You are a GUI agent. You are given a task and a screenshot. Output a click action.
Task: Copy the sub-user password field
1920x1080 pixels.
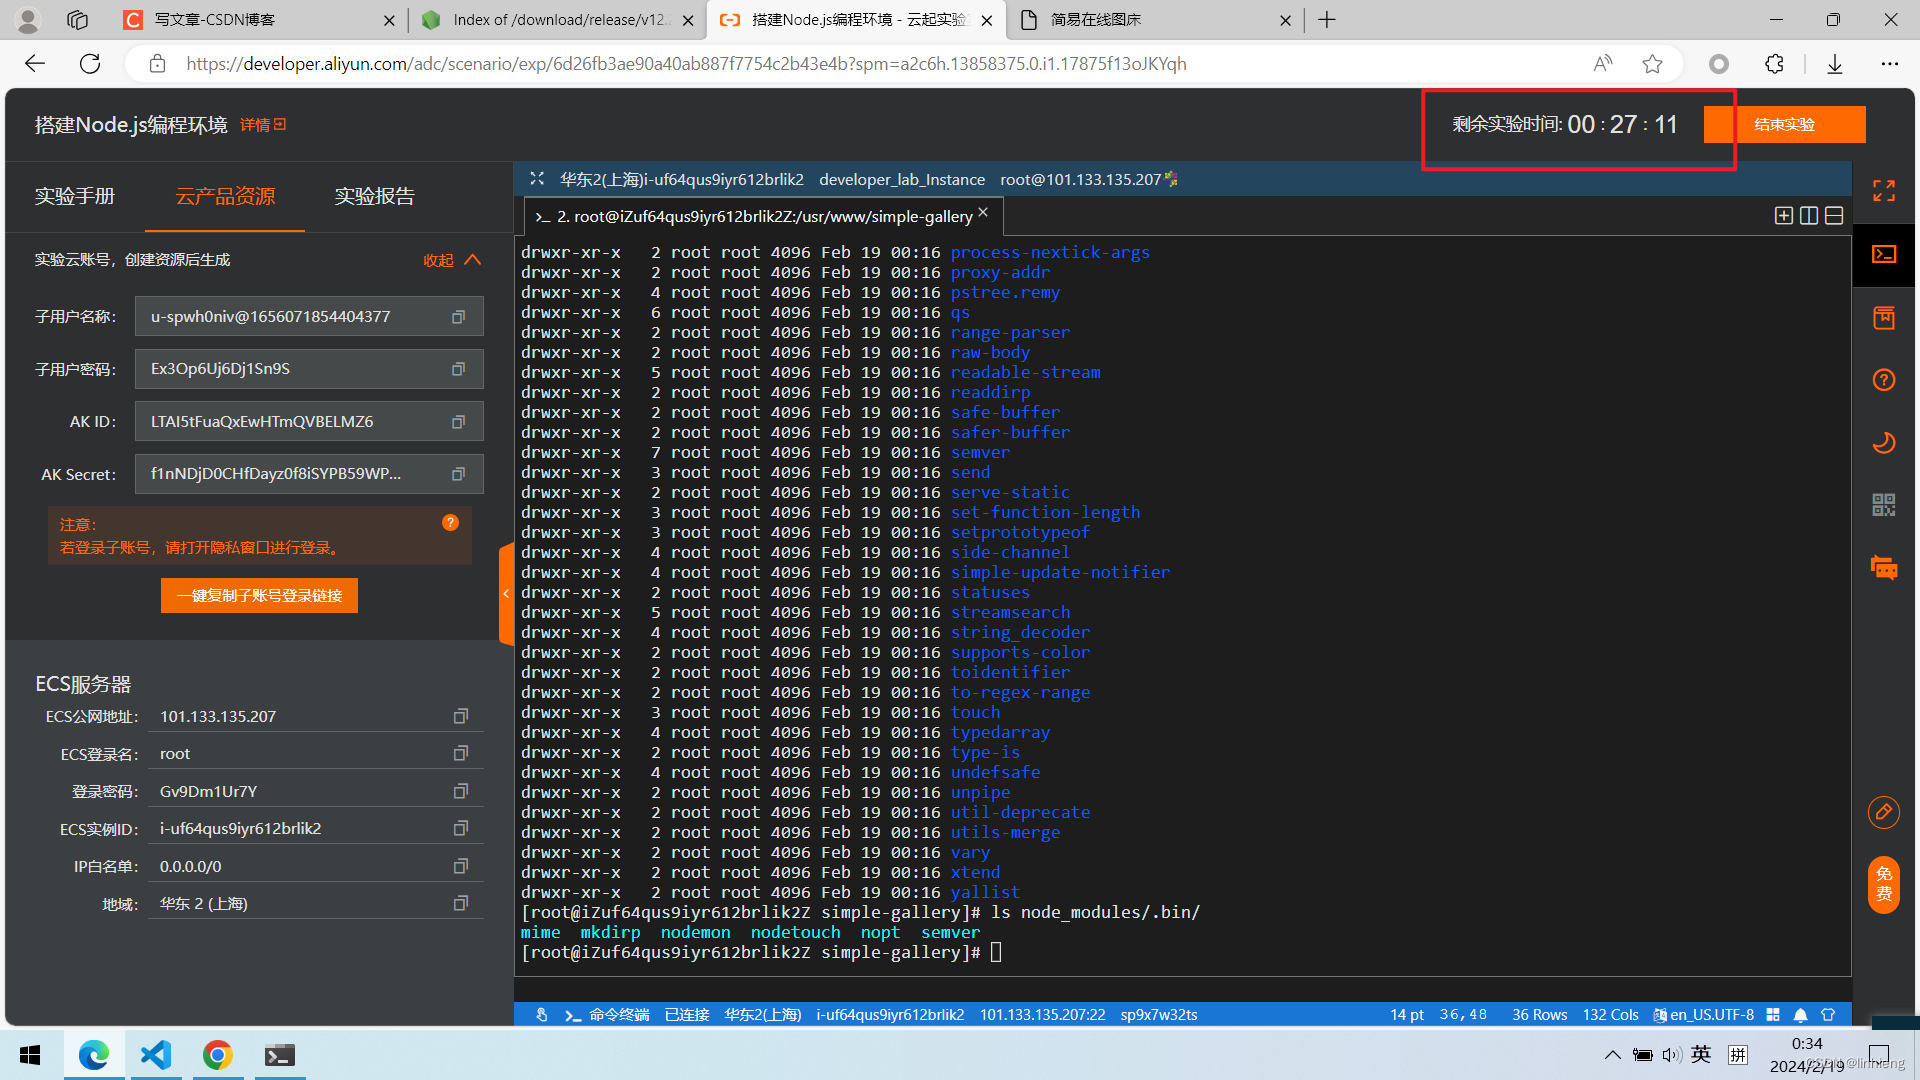click(x=458, y=369)
